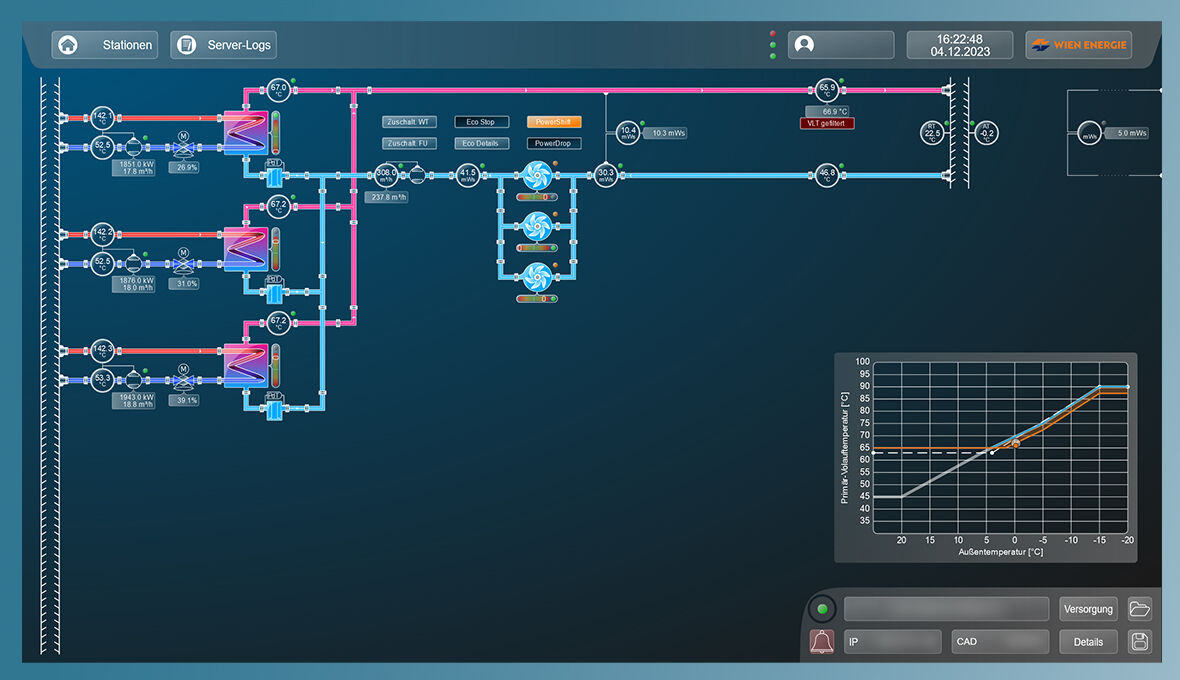Click the orange setpoint marker on heating curve

coord(1015,443)
